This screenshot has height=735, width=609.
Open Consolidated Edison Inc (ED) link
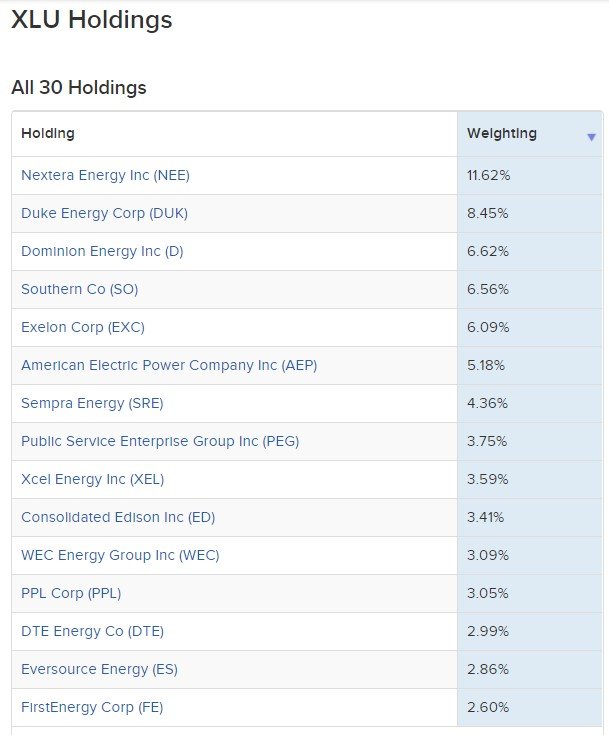[x=118, y=517]
